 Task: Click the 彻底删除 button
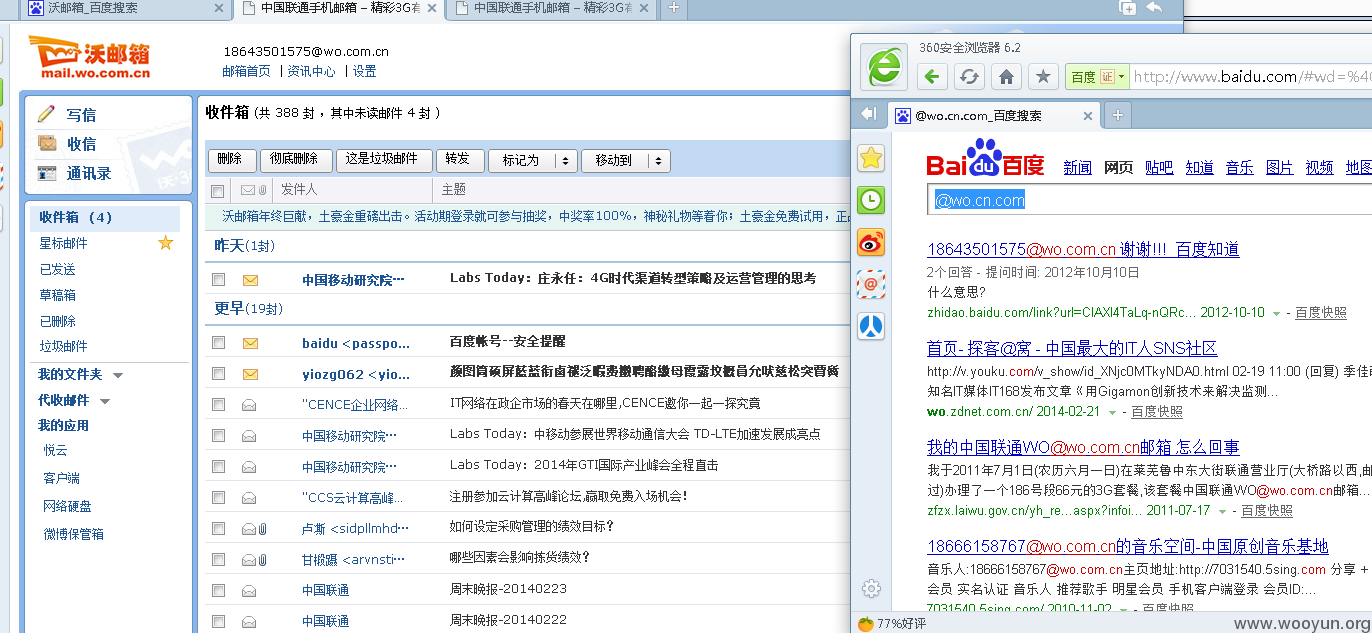[295, 160]
